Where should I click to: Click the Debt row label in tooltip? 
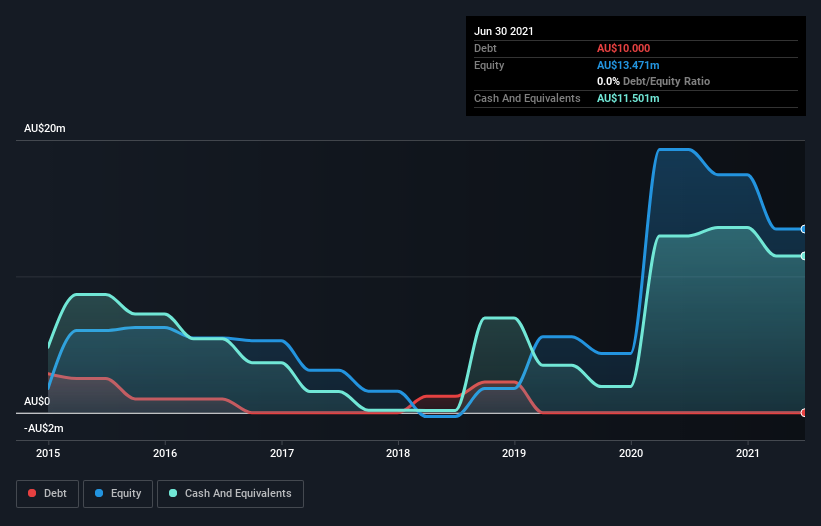485,48
